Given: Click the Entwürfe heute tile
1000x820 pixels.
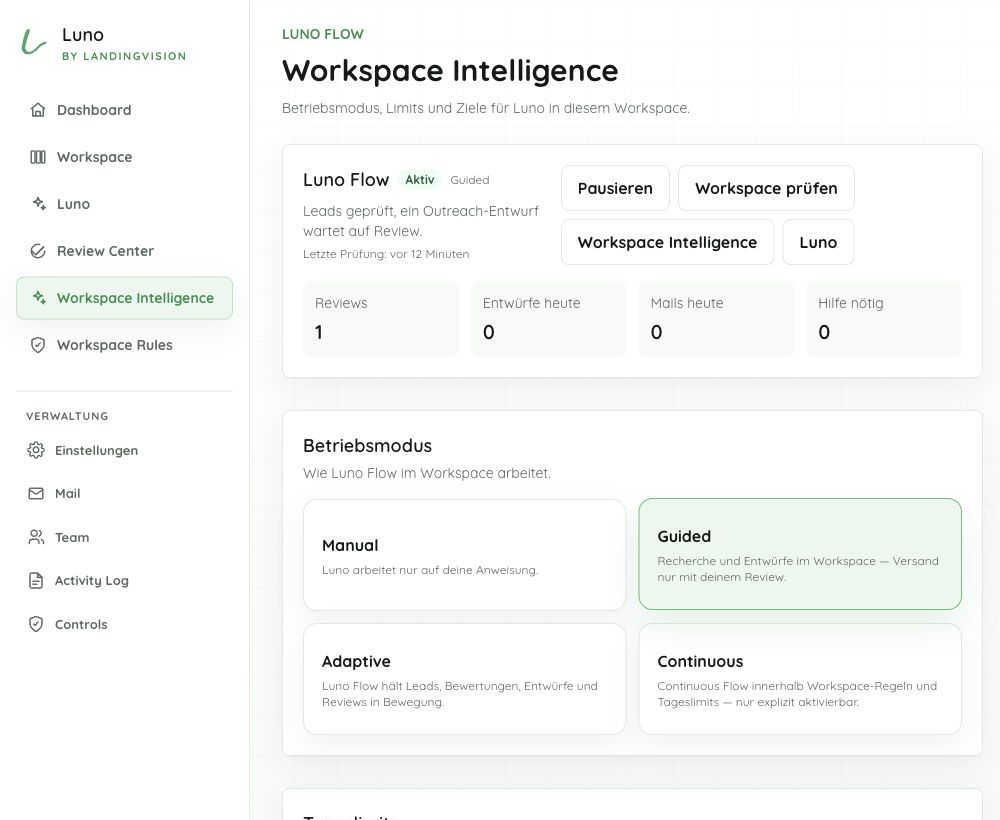Looking at the screenshot, I should 548,319.
